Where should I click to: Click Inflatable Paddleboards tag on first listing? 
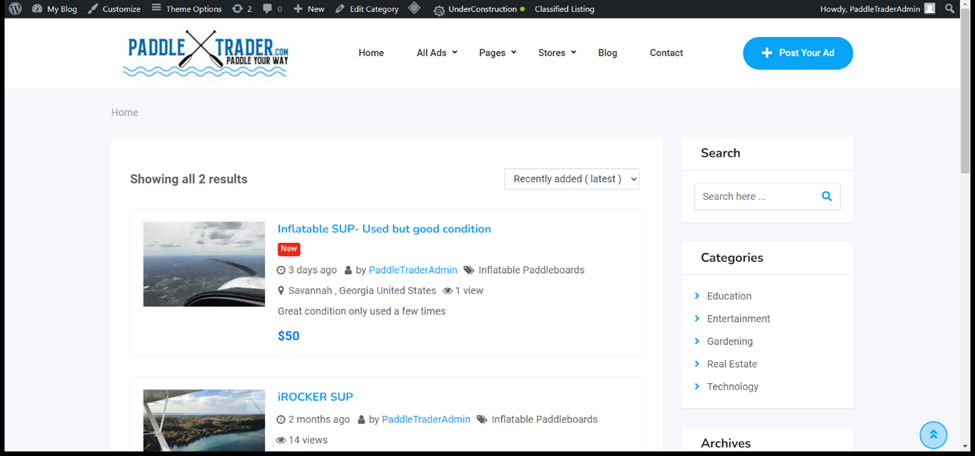(x=531, y=270)
